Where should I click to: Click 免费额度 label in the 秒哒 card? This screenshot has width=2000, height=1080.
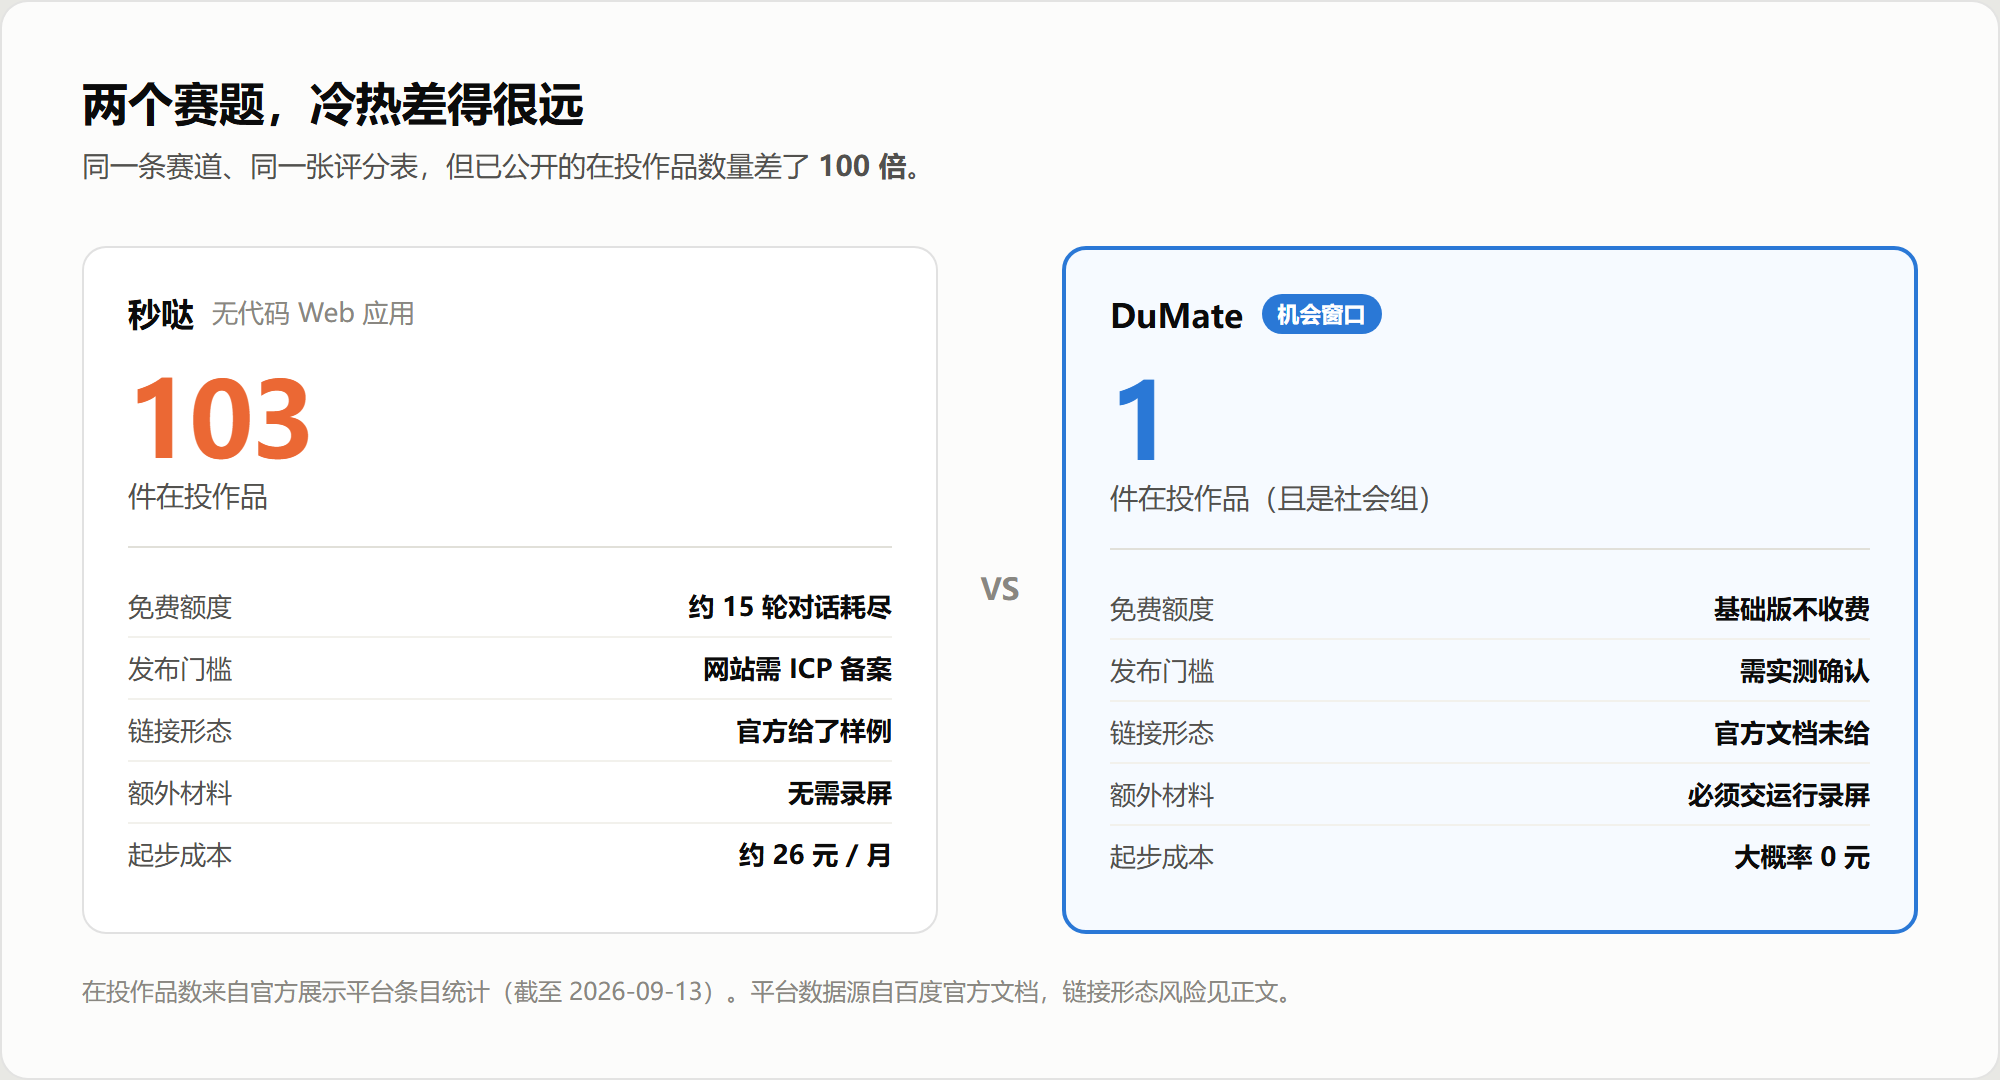[x=180, y=607]
